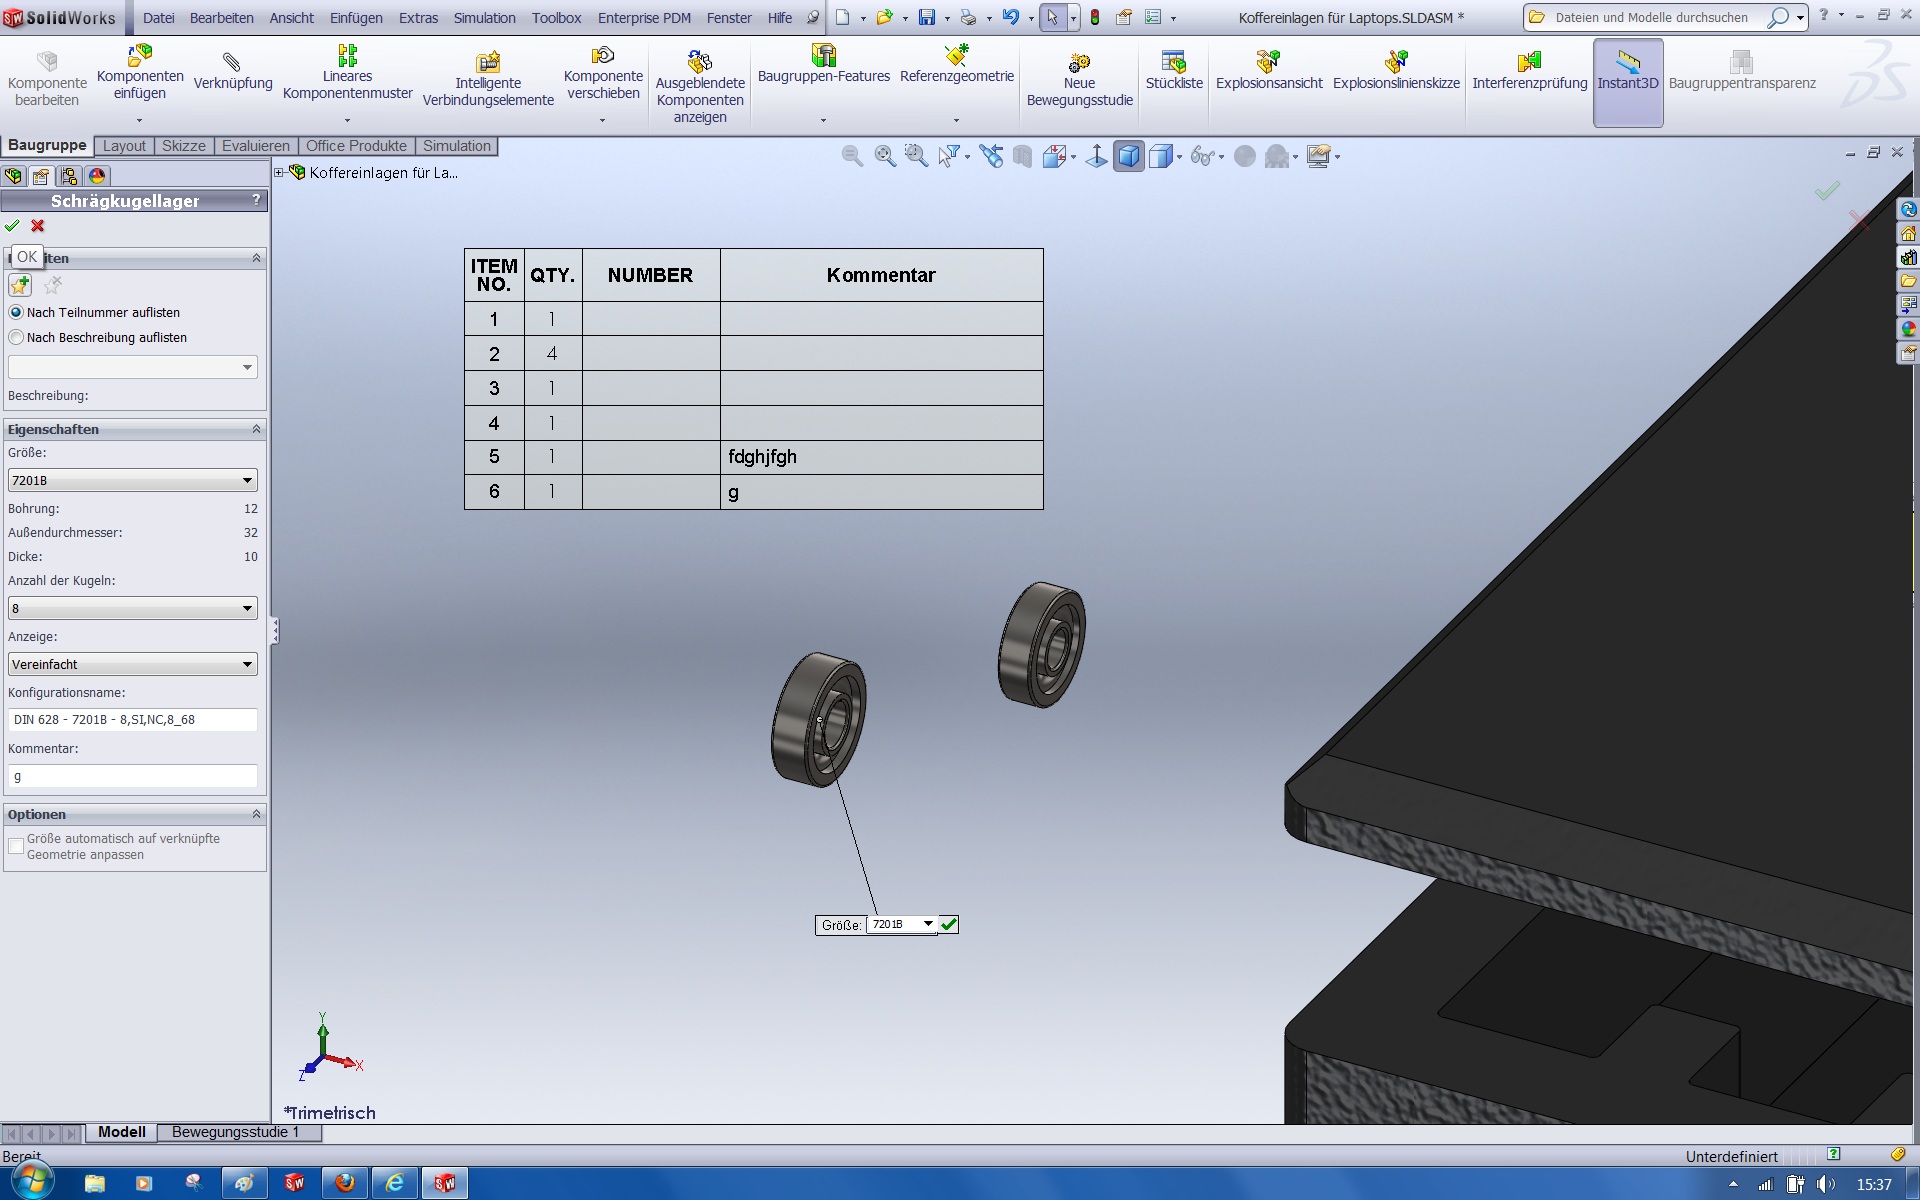Toggle Instant3D button

1627,82
